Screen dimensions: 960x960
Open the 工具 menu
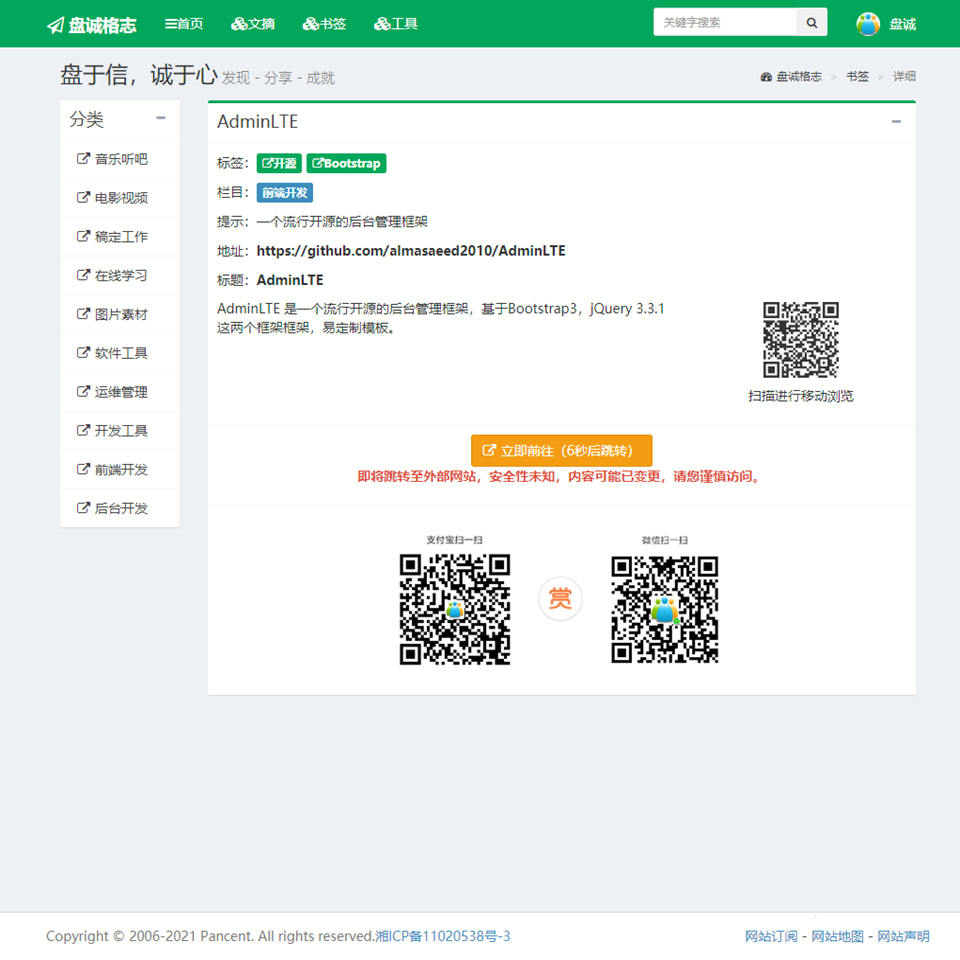pyautogui.click(x=396, y=24)
